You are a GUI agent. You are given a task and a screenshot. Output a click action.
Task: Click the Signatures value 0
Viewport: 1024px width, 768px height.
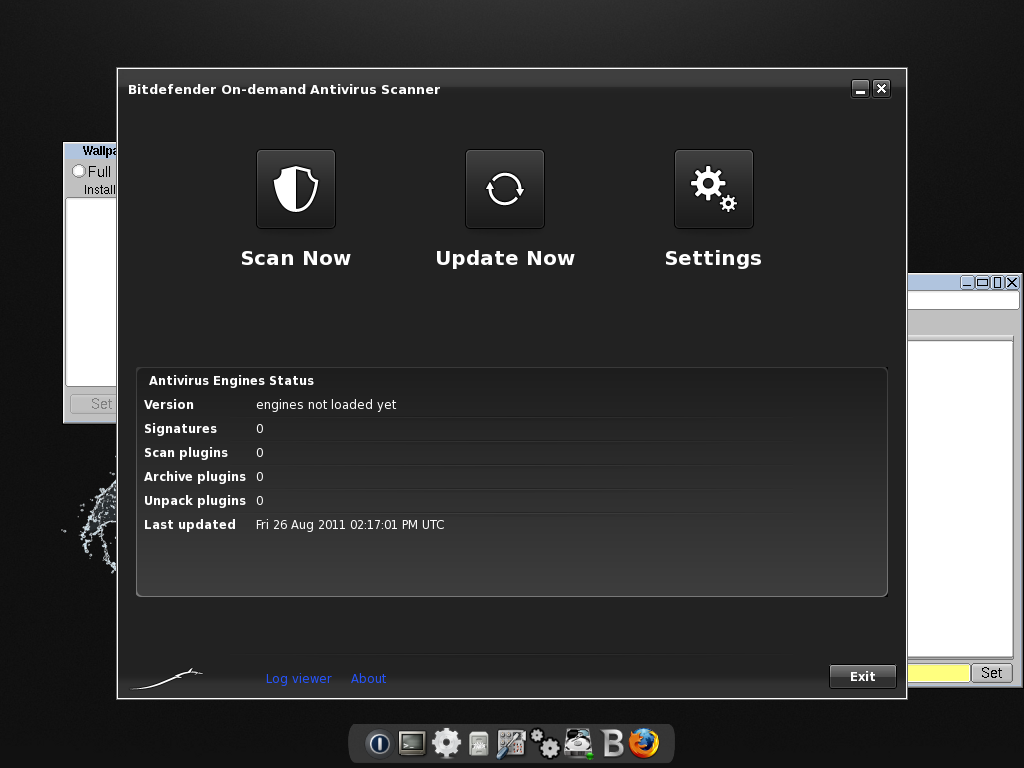coord(260,429)
